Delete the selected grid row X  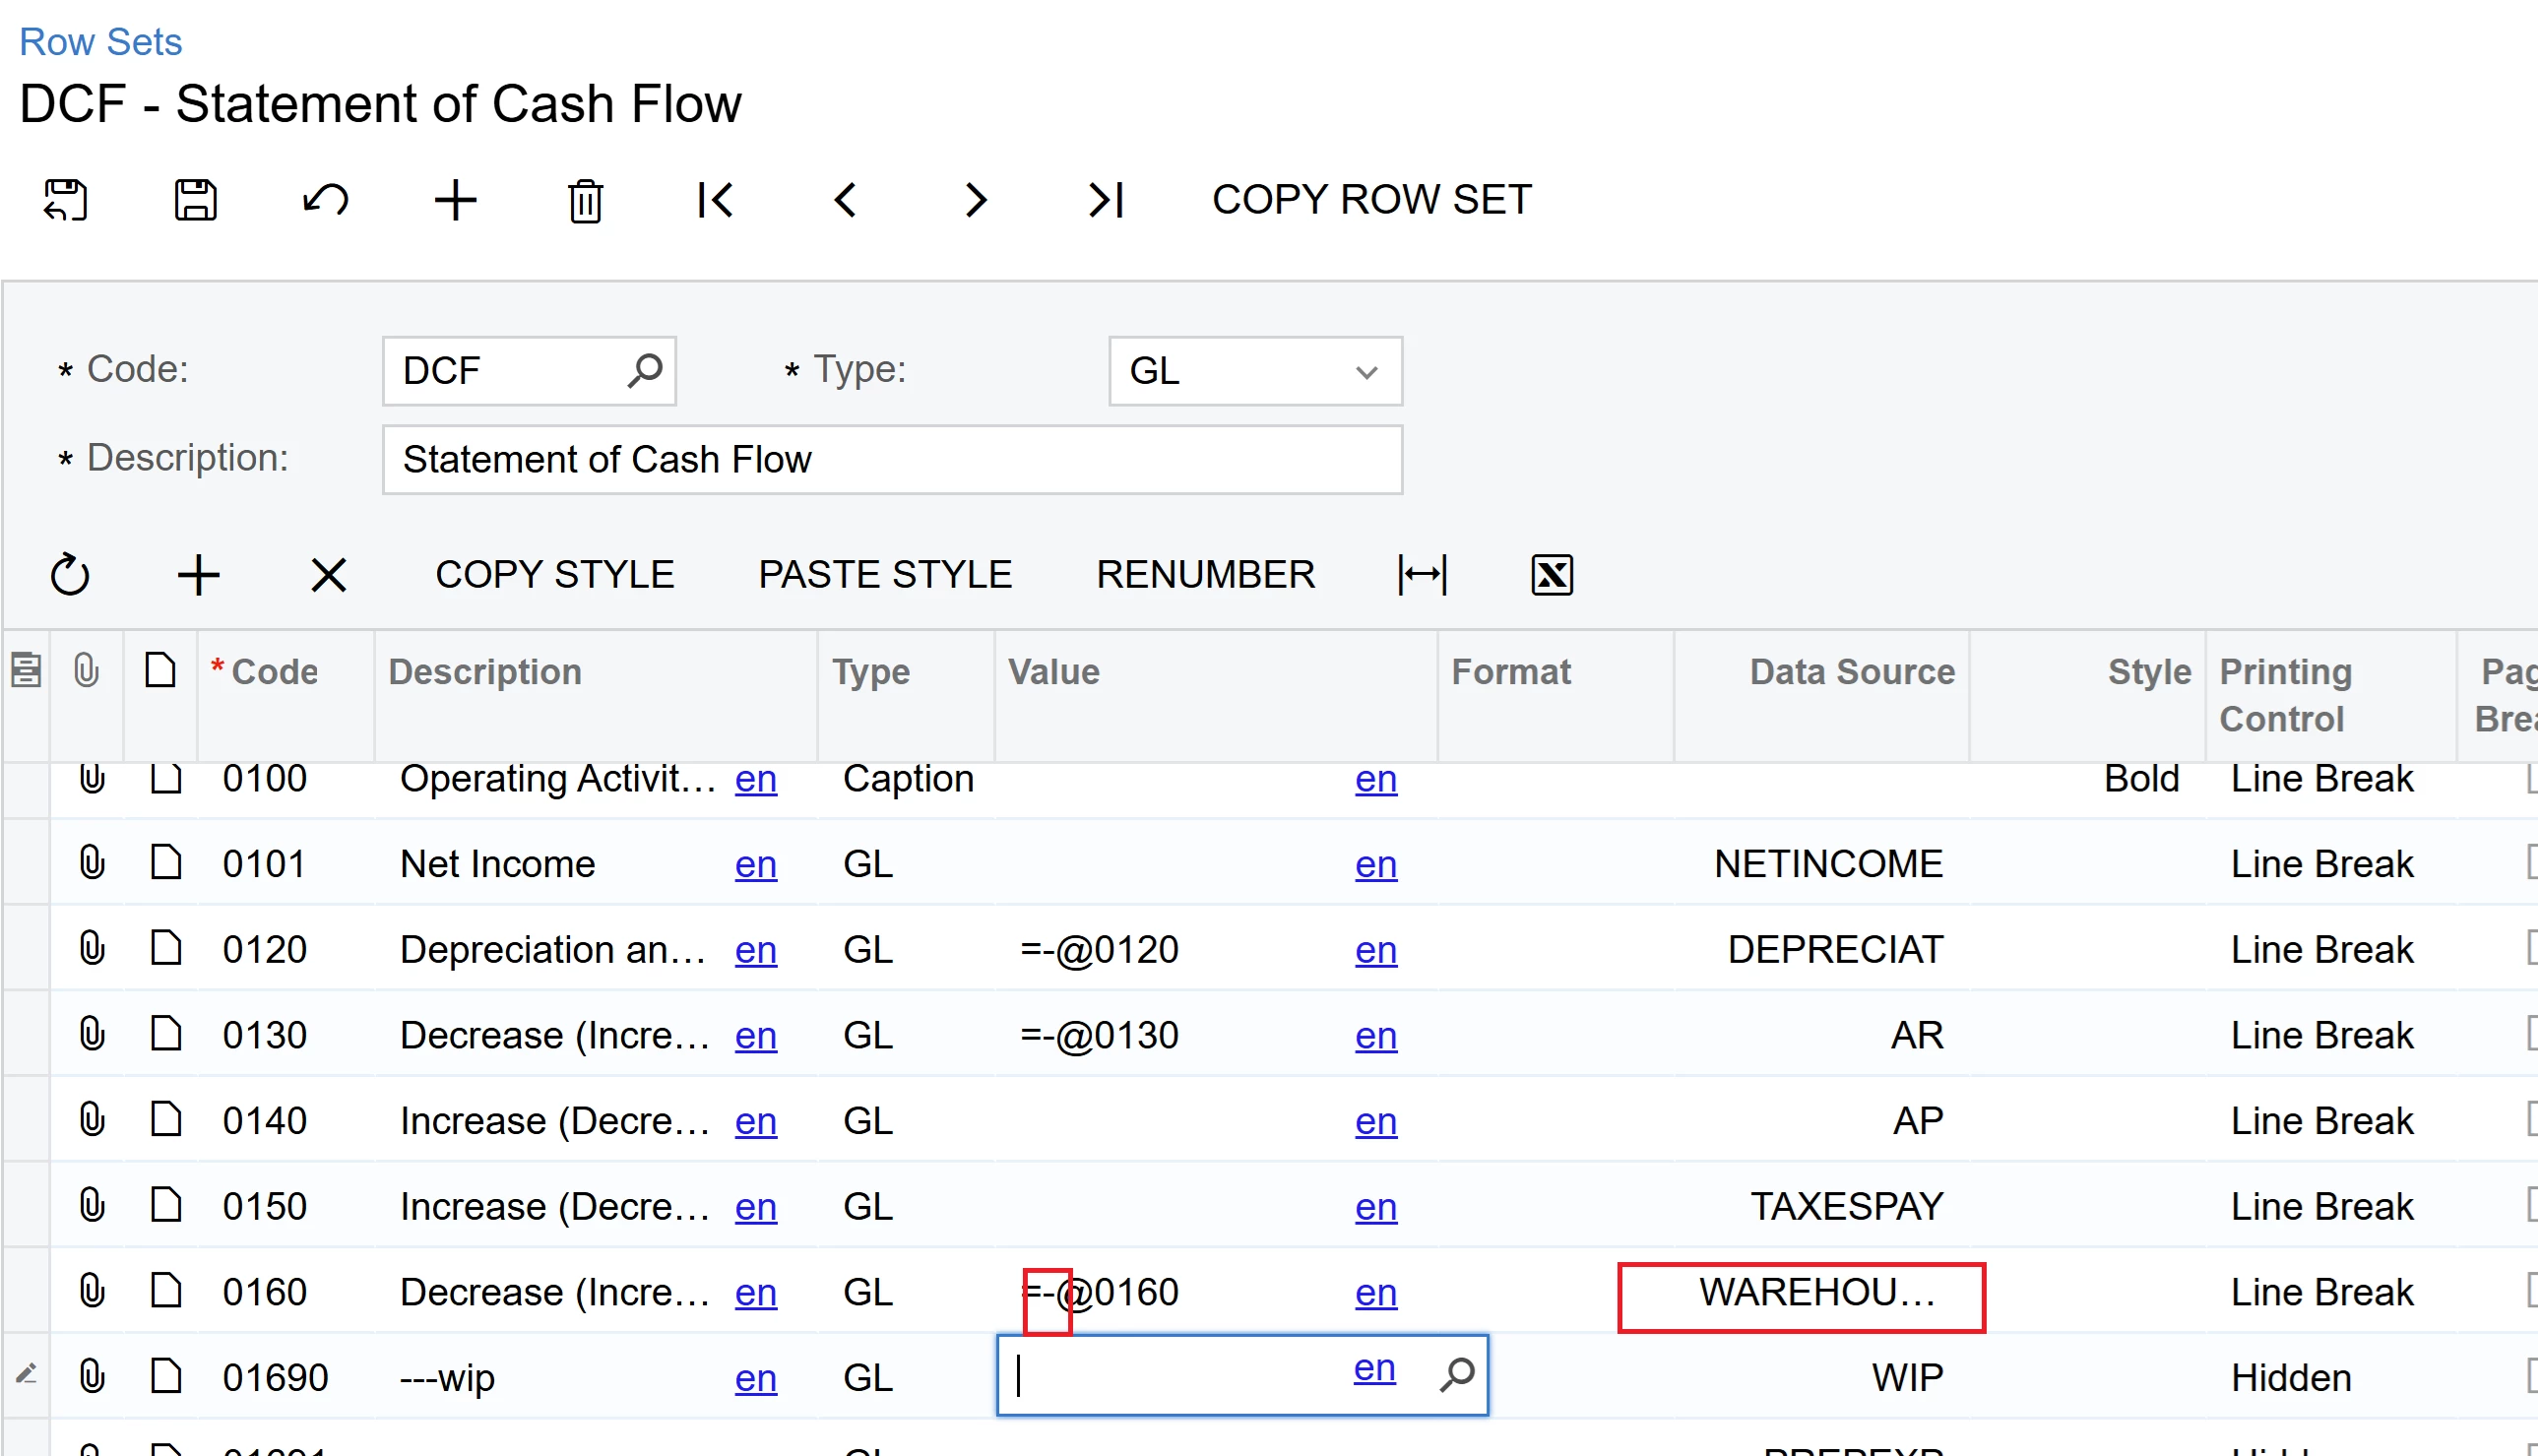(x=328, y=575)
